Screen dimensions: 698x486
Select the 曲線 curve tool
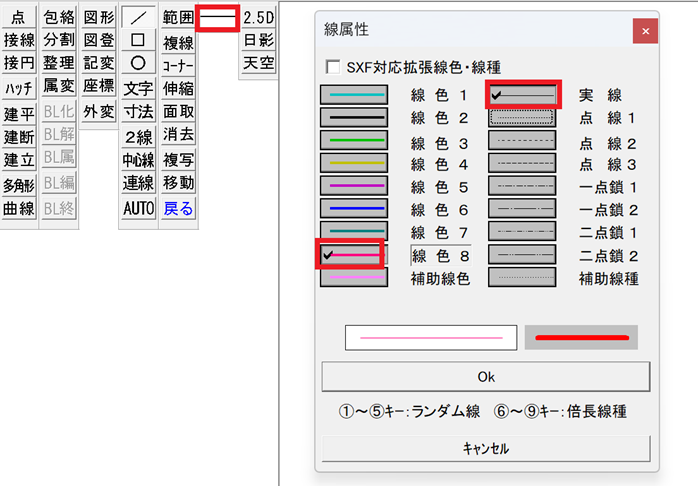coord(19,208)
